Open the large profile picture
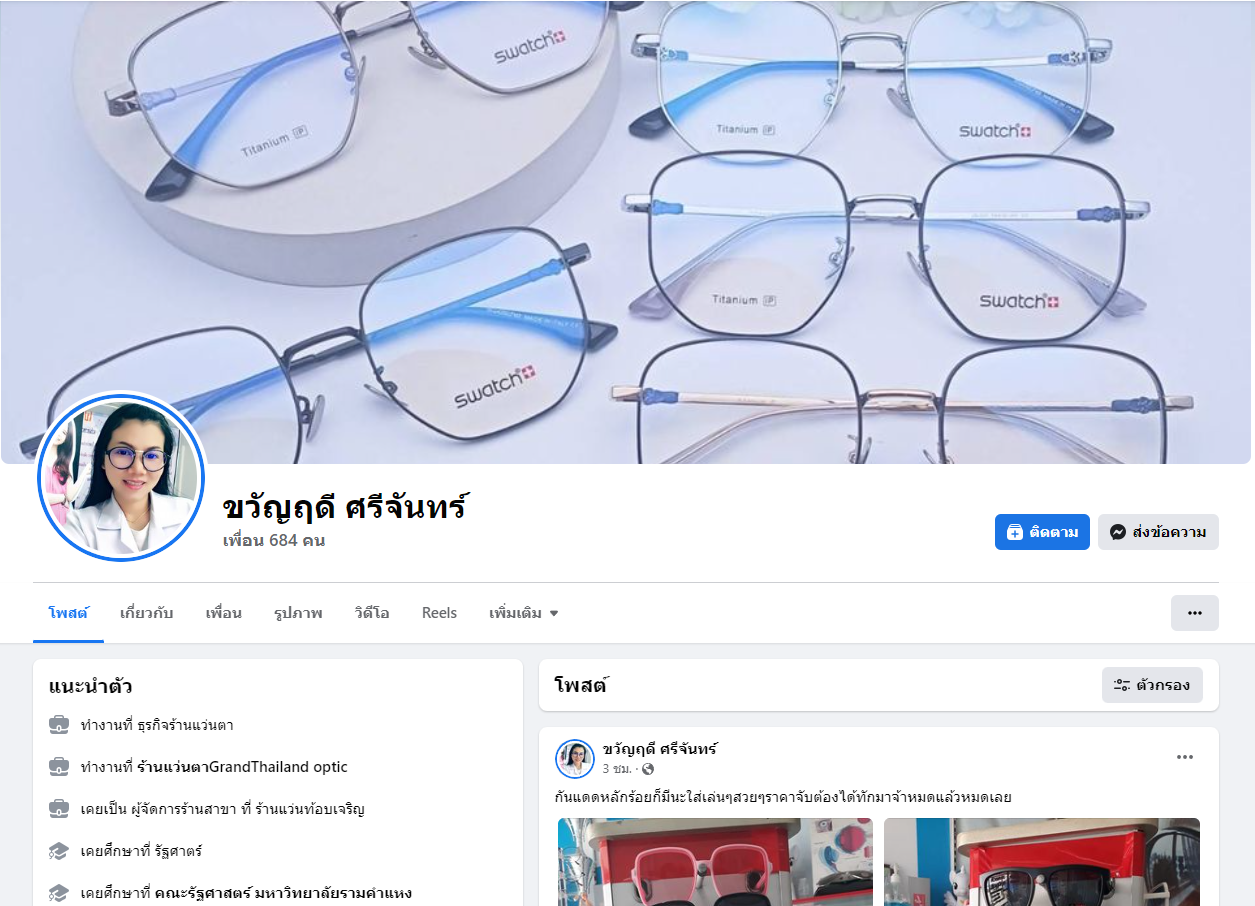 click(x=122, y=477)
